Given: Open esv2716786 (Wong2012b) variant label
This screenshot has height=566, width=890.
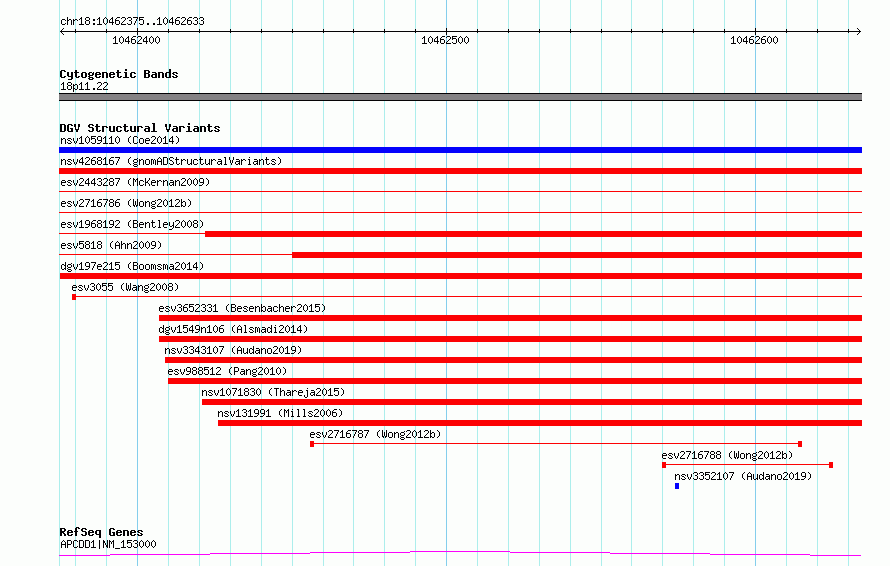Looking at the screenshot, I should (126, 203).
